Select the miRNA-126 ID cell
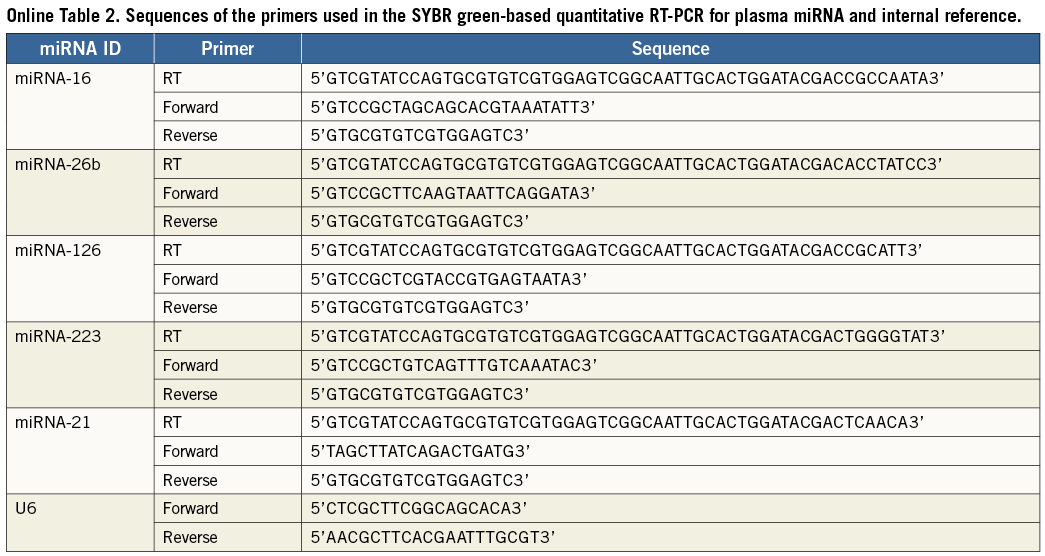1045x556 pixels. point(58,250)
